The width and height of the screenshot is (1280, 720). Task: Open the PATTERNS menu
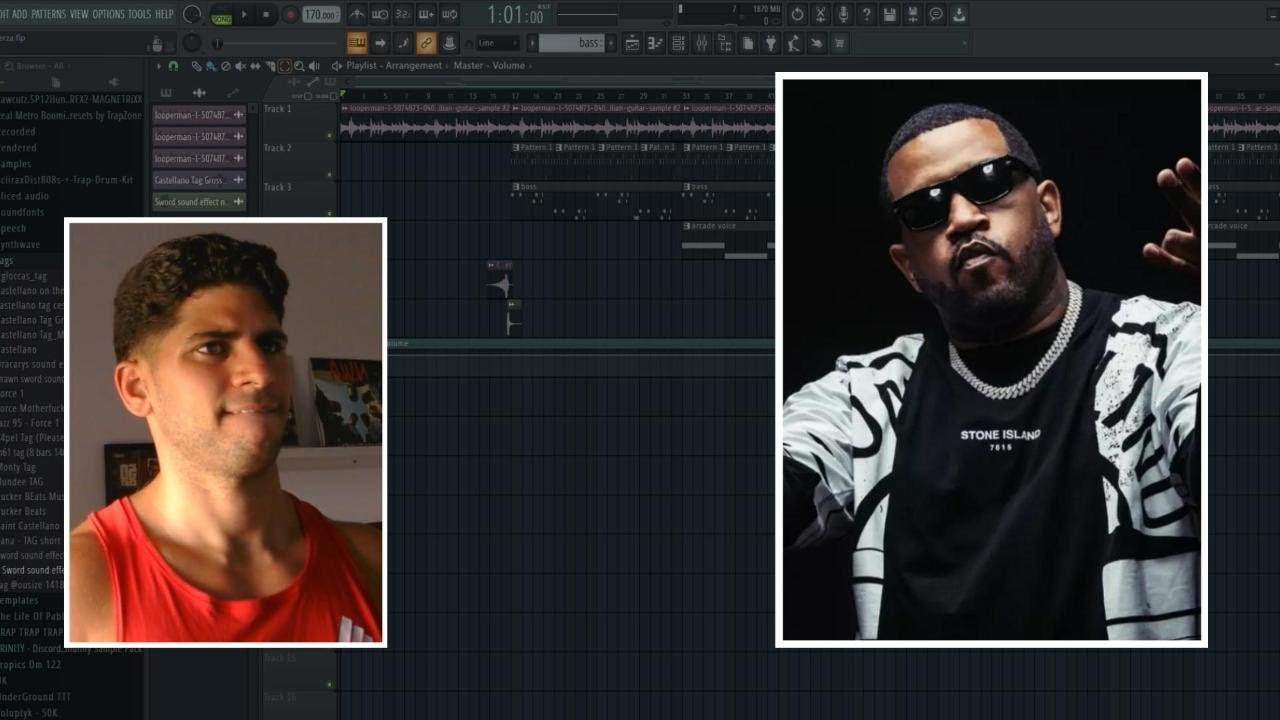48,14
